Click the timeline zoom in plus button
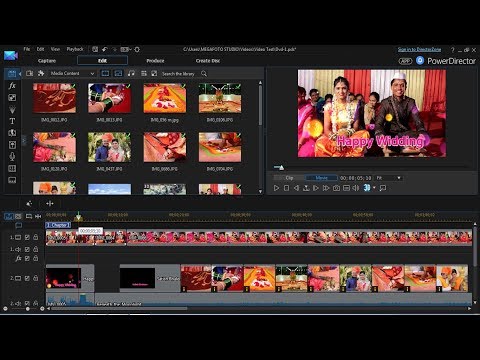This screenshot has height=360, width=480. coord(42,309)
